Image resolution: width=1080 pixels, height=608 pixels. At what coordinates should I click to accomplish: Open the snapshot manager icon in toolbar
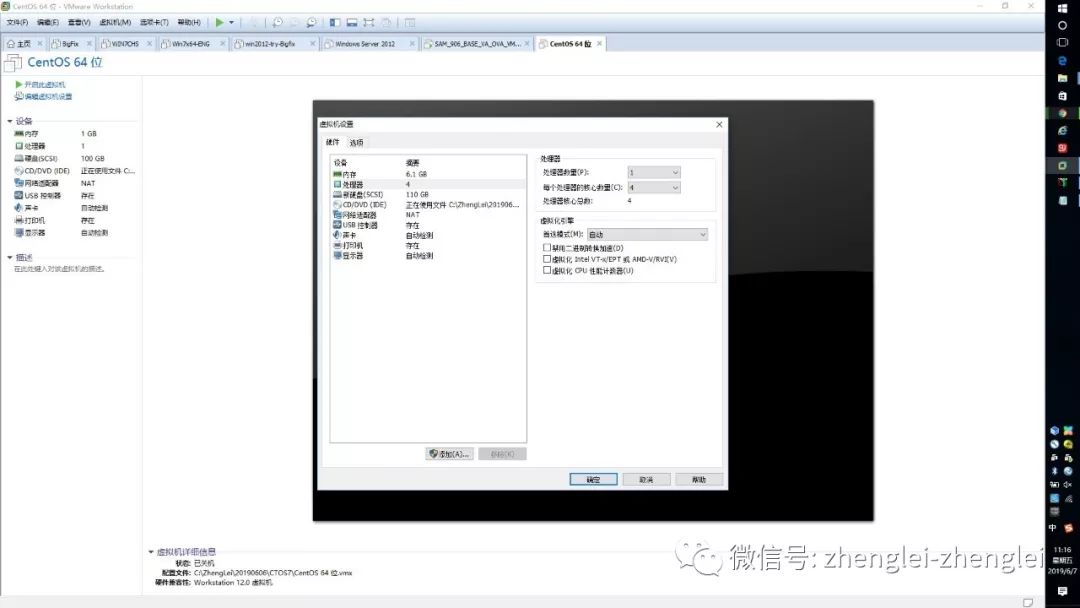[x=312, y=23]
